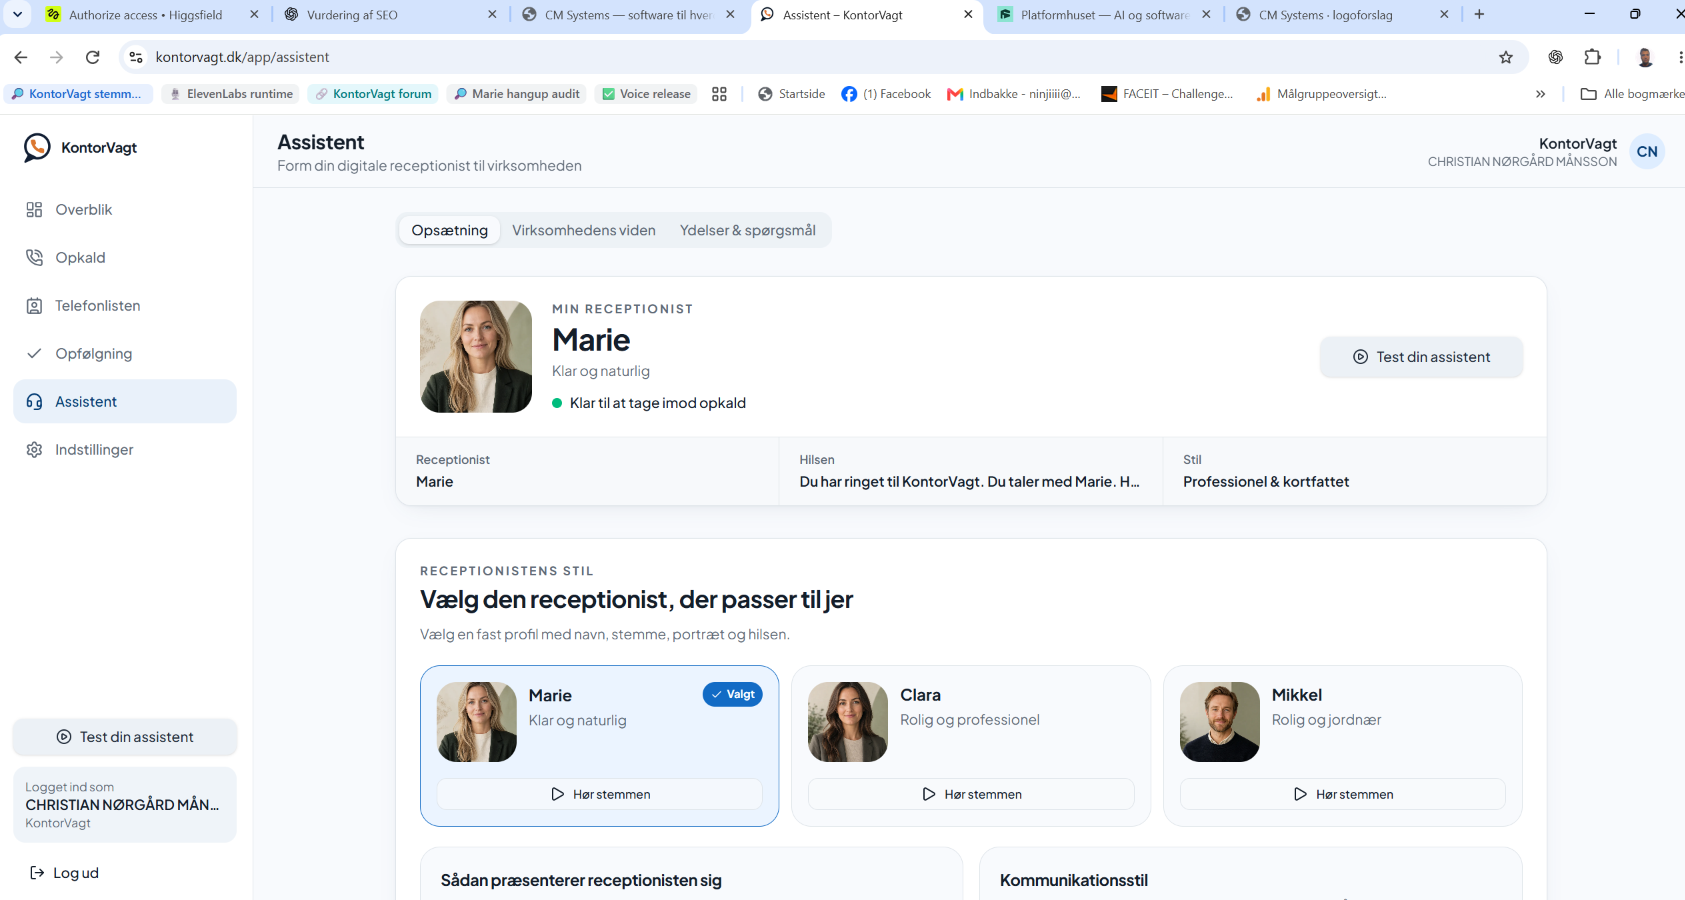
Task: Click the Hilsen greeting text
Action: (969, 482)
